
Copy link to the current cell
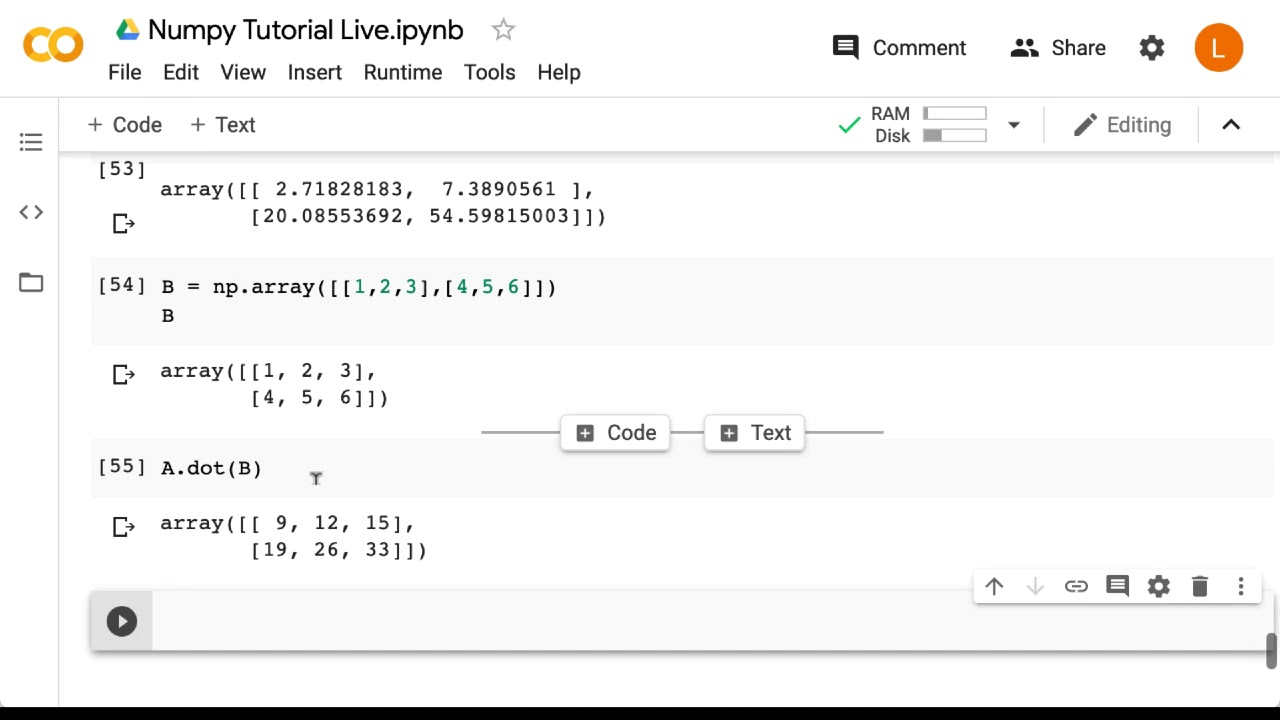[x=1076, y=587]
